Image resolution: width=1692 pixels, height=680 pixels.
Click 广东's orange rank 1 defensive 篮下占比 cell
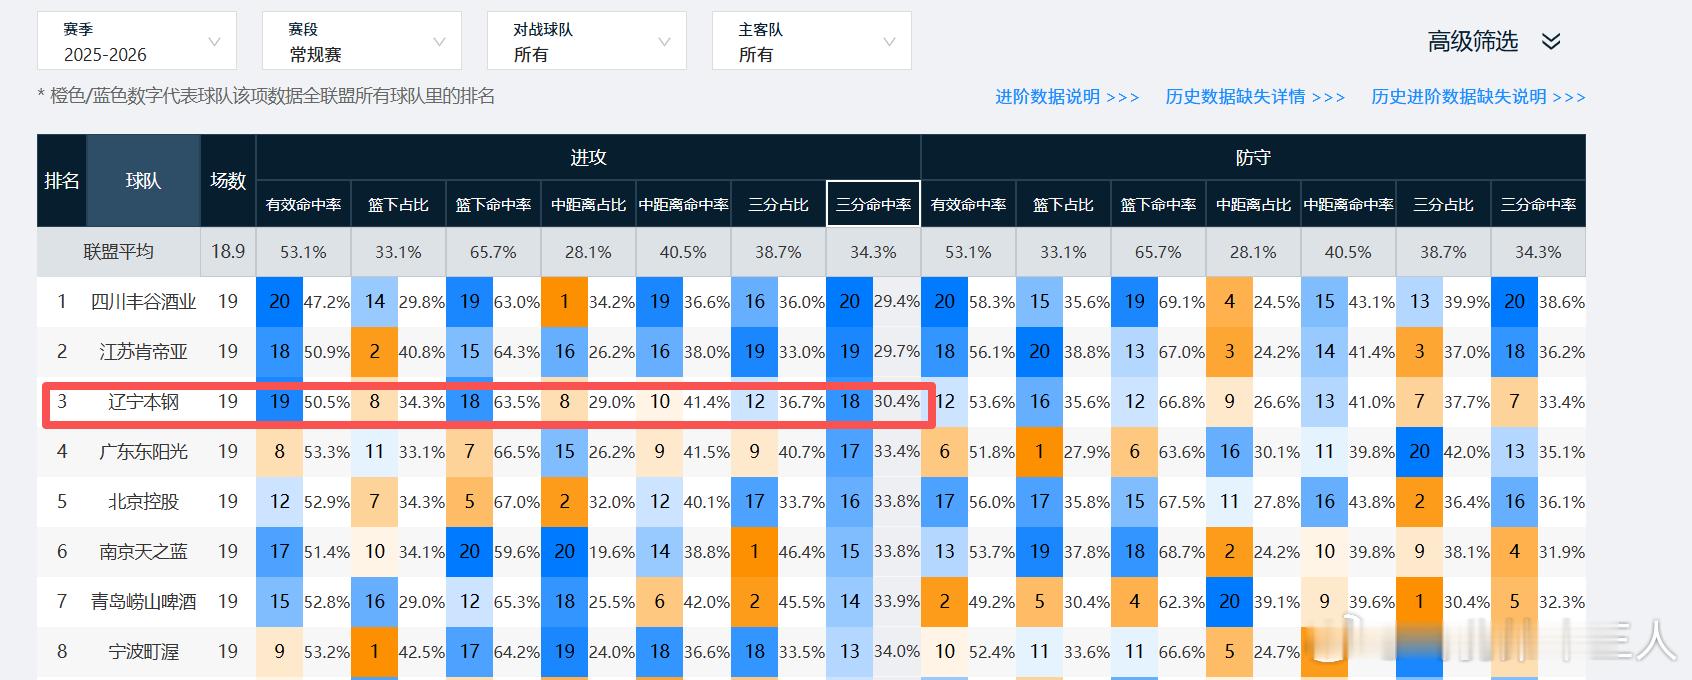(x=1040, y=452)
